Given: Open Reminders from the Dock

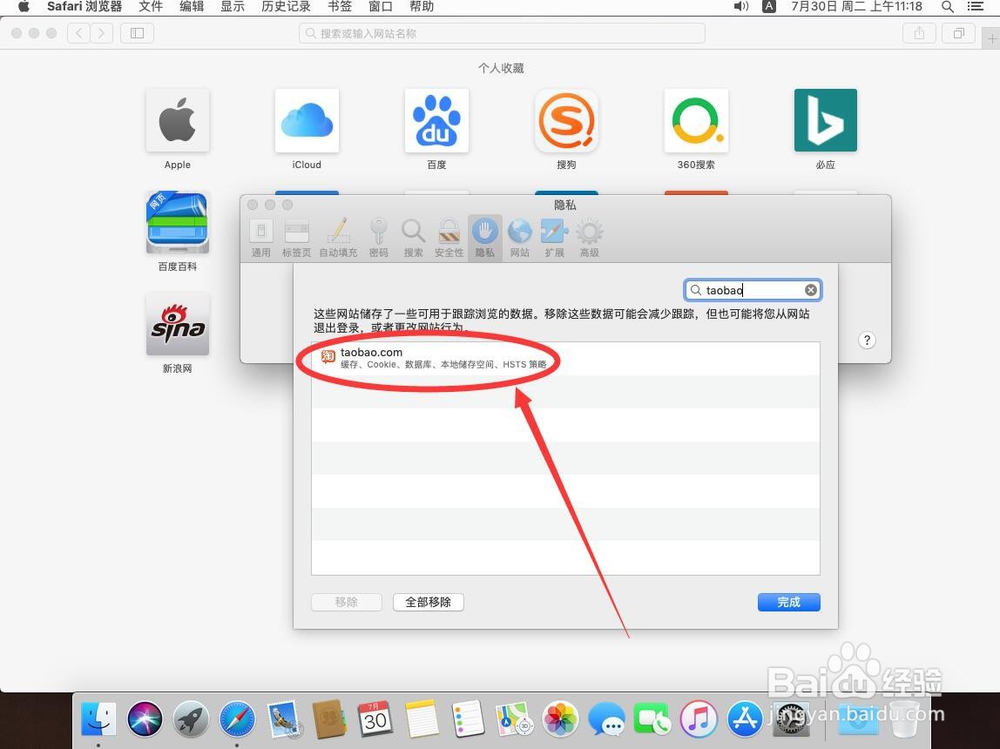Looking at the screenshot, I should click(467, 719).
